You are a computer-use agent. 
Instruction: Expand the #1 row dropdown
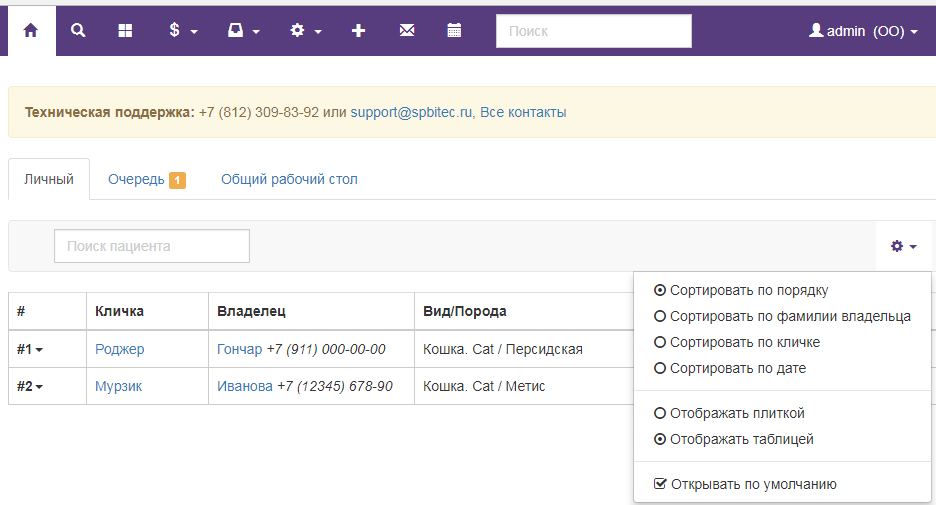pyautogui.click(x=30, y=349)
